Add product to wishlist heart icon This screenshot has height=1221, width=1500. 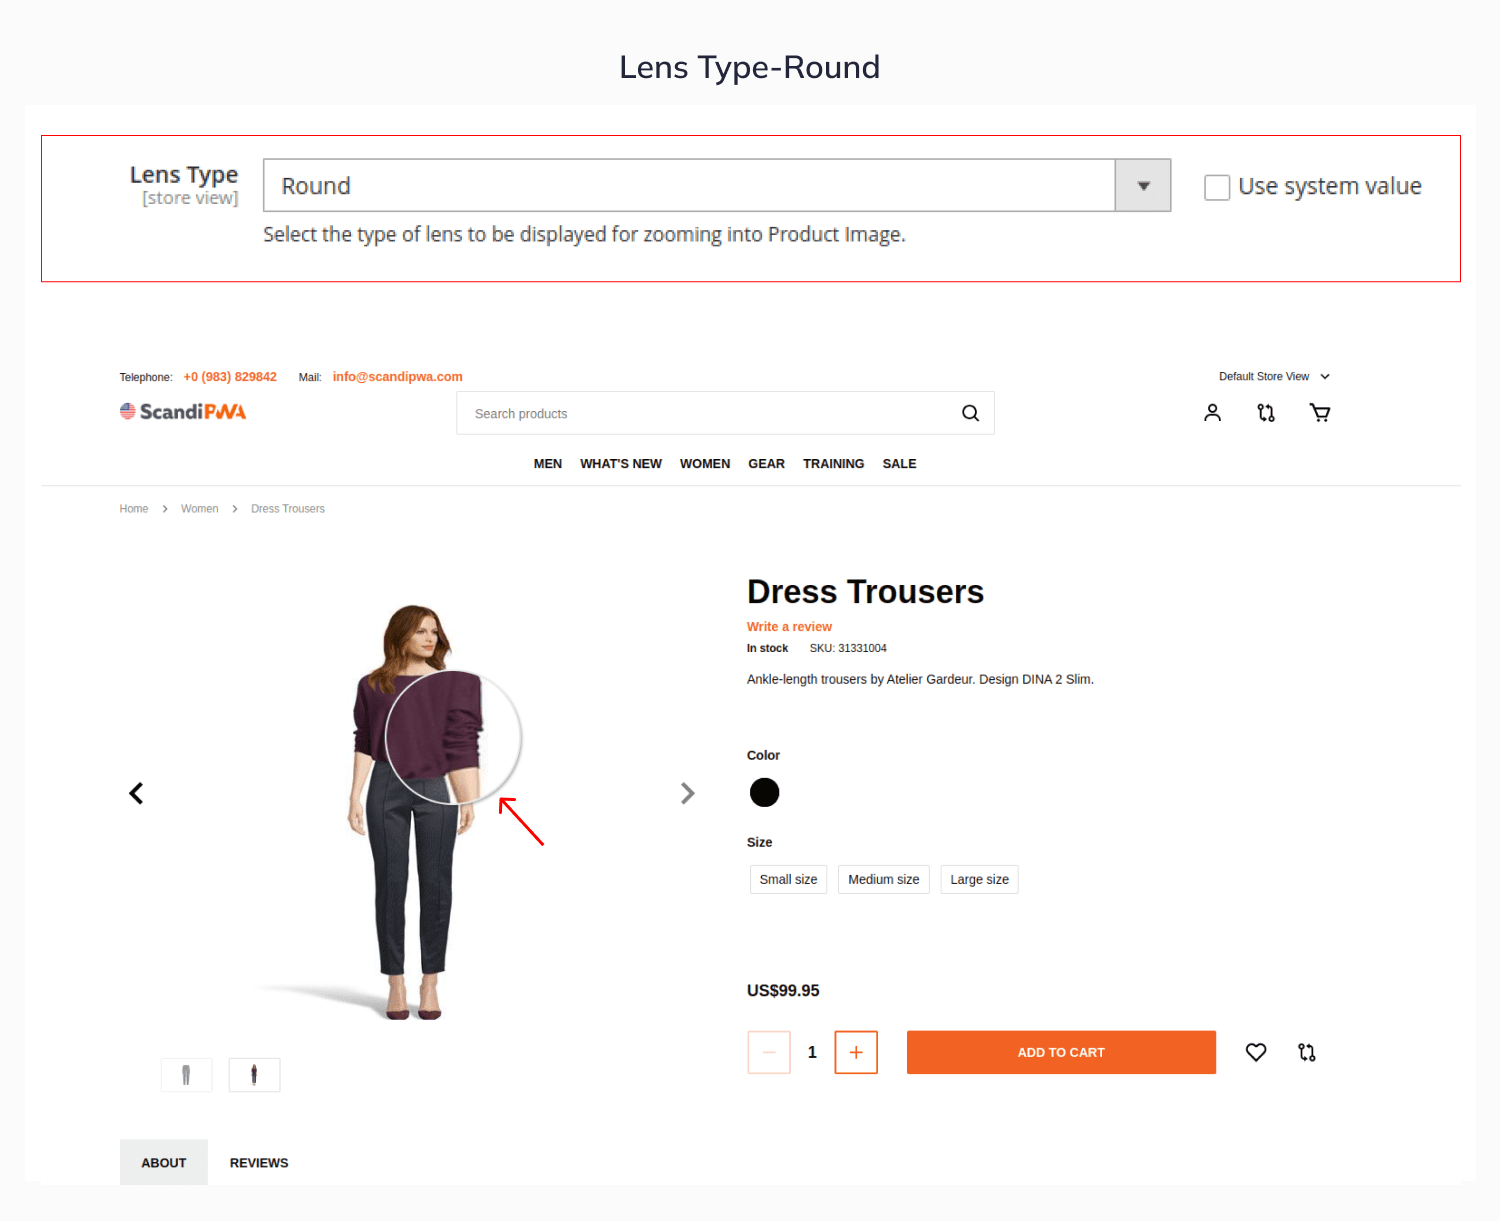[x=1256, y=1052]
